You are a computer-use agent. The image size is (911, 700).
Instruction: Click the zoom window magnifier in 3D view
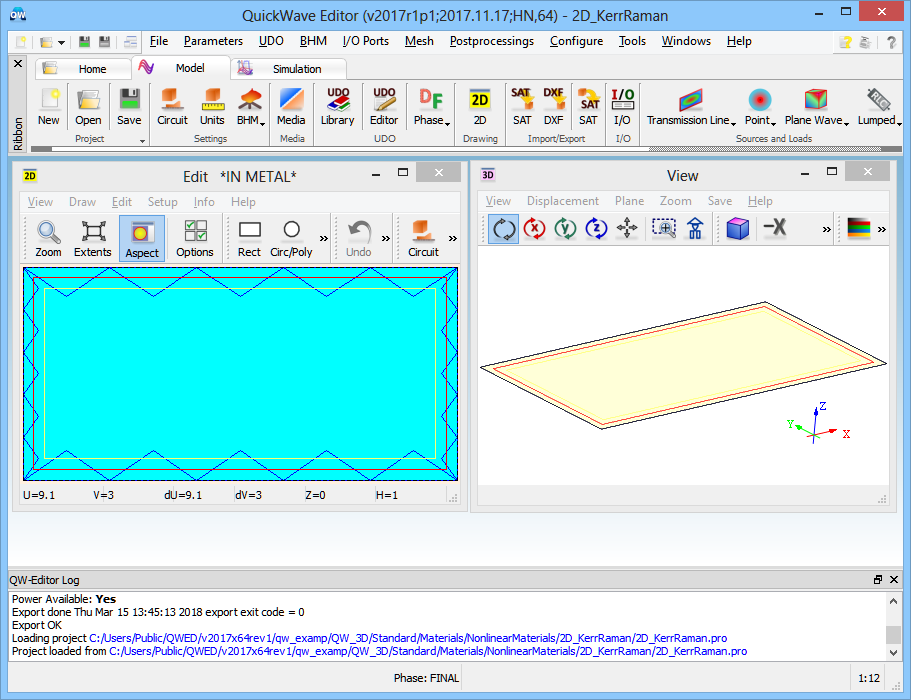tap(664, 229)
